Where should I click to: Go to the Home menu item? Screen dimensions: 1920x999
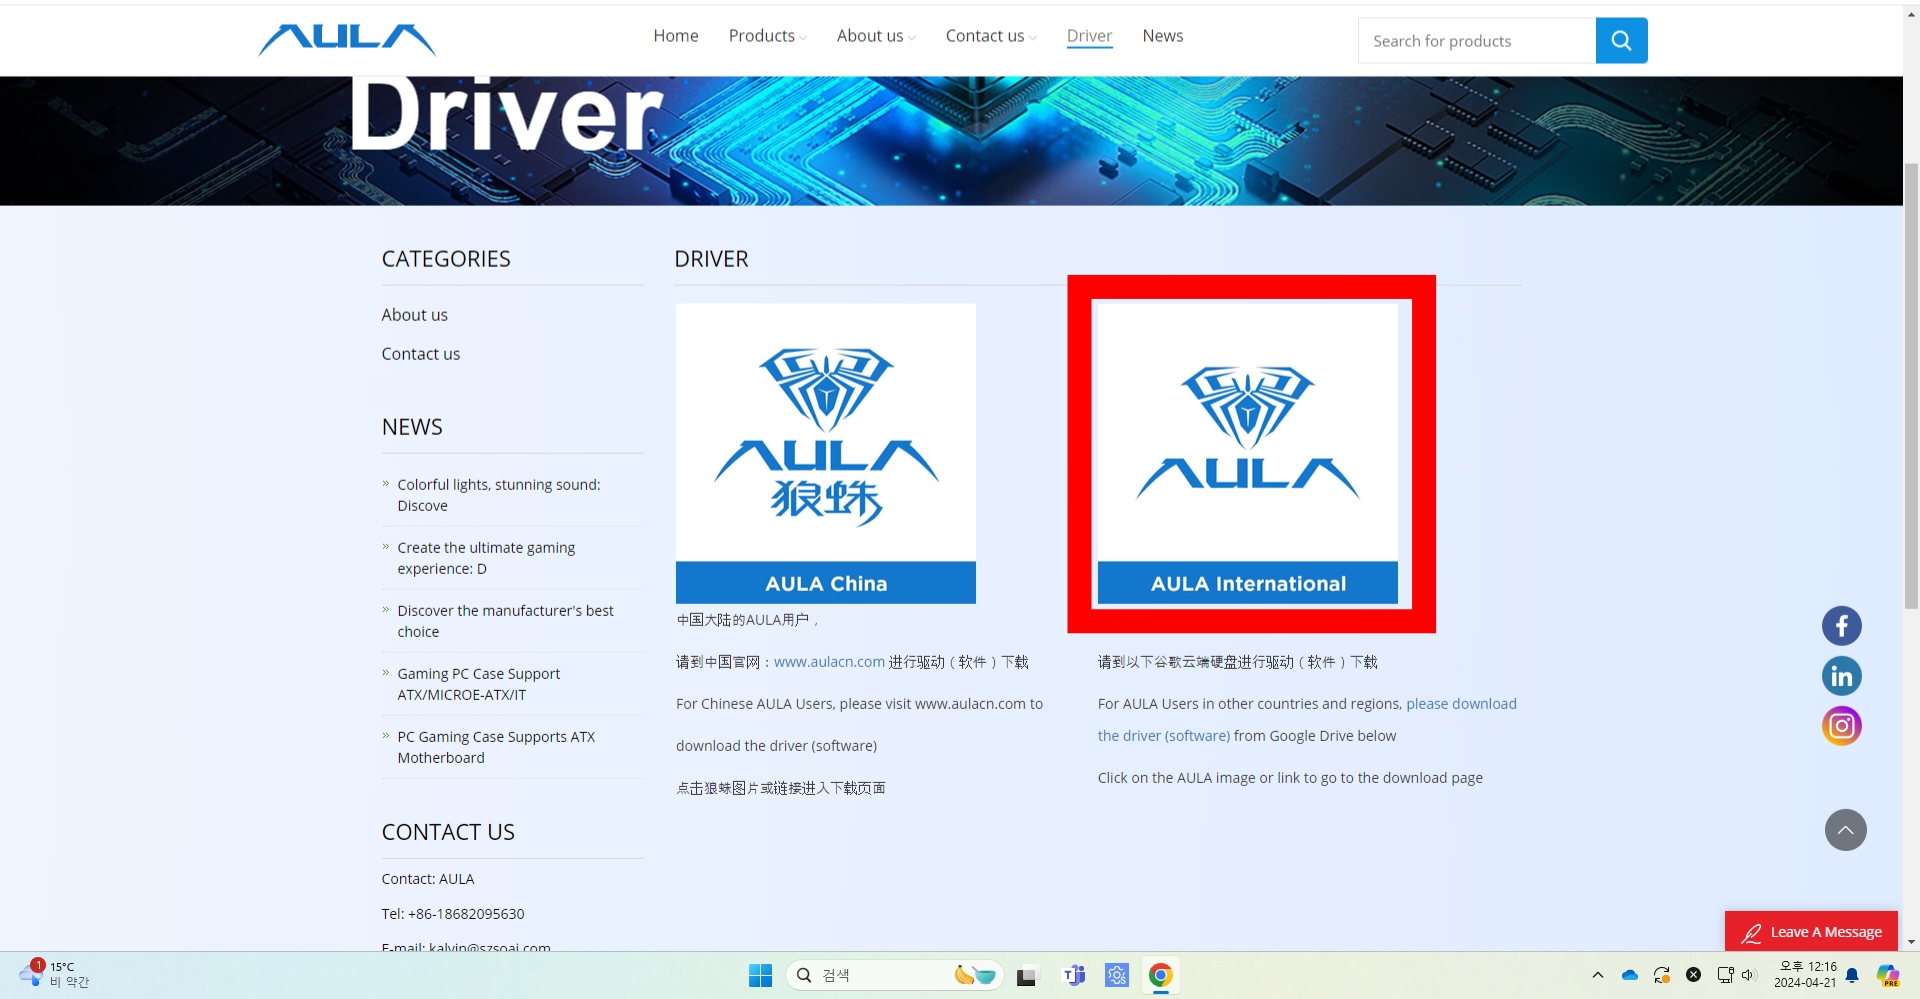click(x=676, y=36)
